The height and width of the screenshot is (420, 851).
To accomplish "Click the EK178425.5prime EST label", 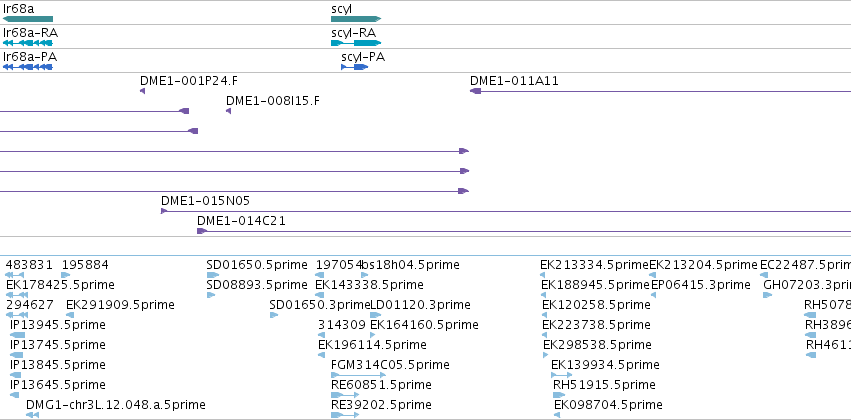I will tap(60, 285).
